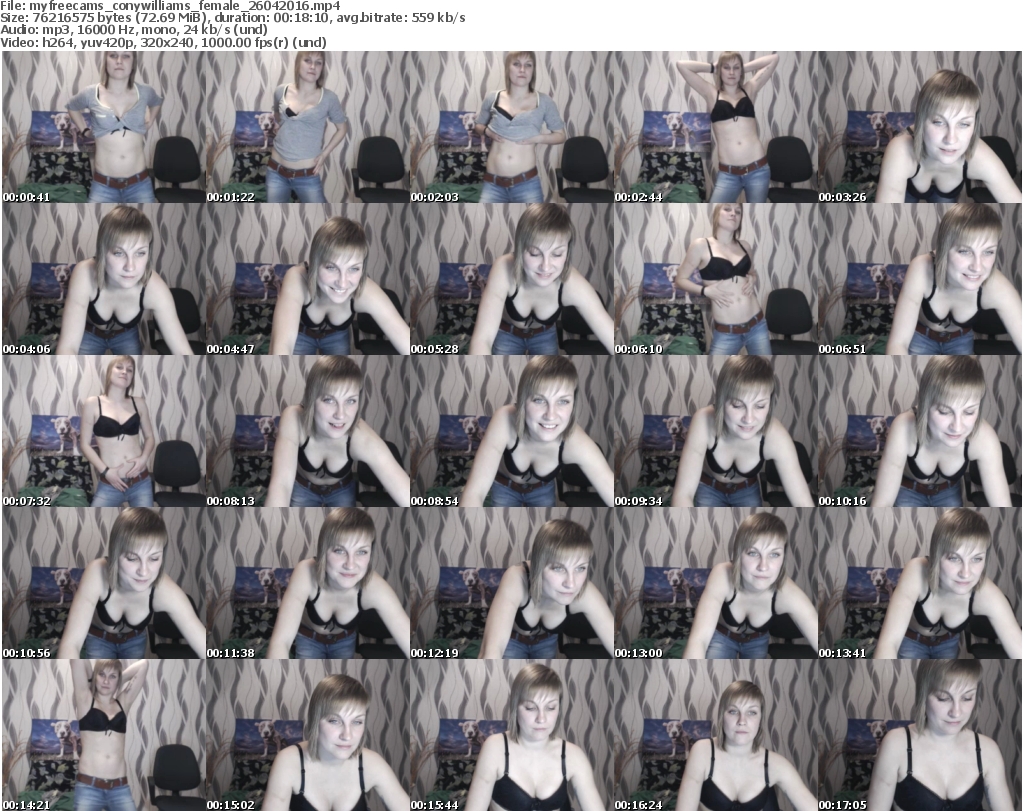Open the thumbnail timestamped 00:16:24
Viewport: 1024px width, 811px height.
[x=715, y=735]
